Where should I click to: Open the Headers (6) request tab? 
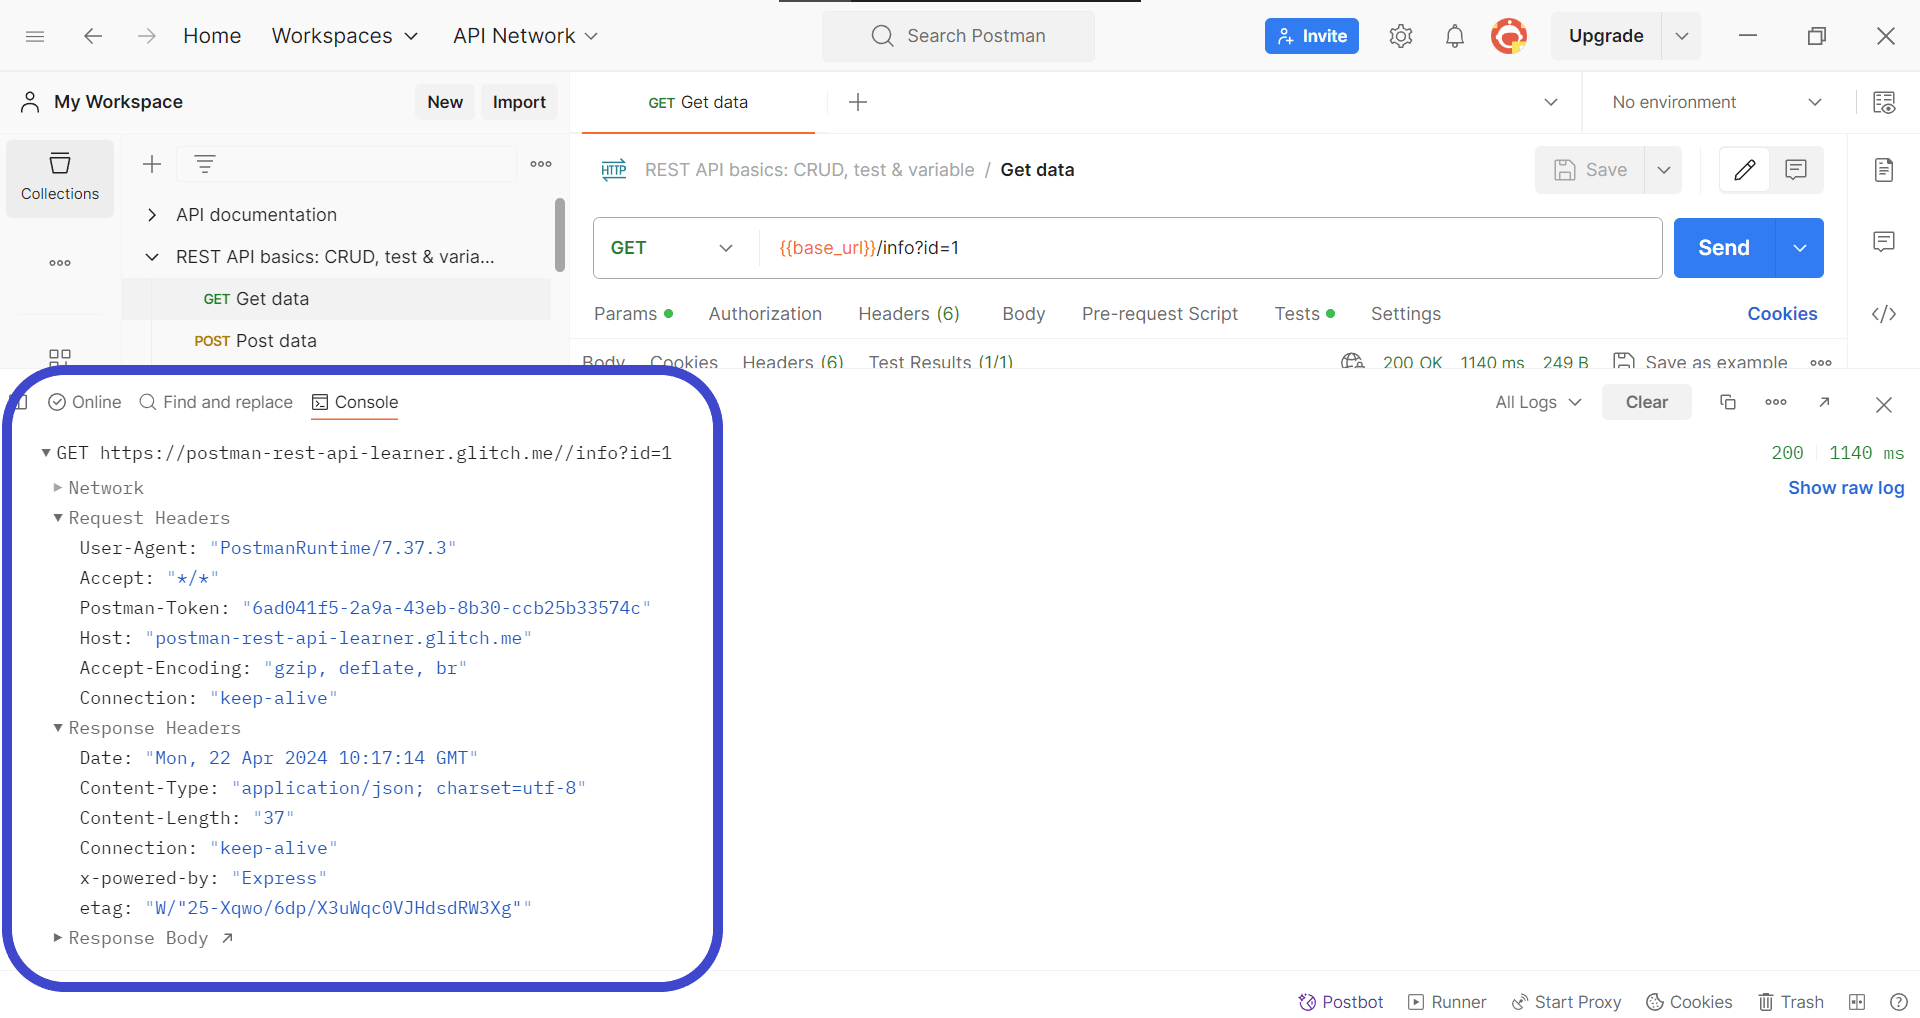coord(909,314)
